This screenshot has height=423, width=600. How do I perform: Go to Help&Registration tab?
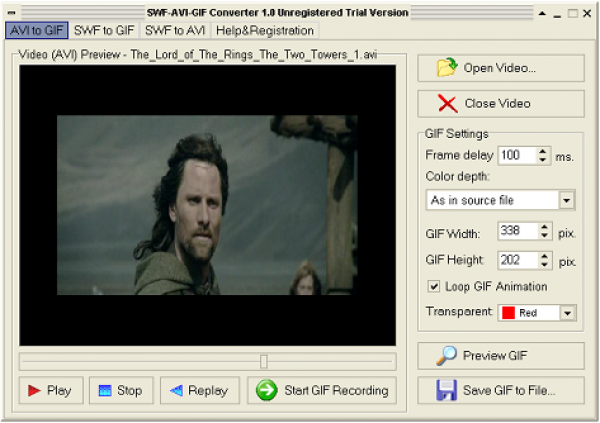click(265, 30)
